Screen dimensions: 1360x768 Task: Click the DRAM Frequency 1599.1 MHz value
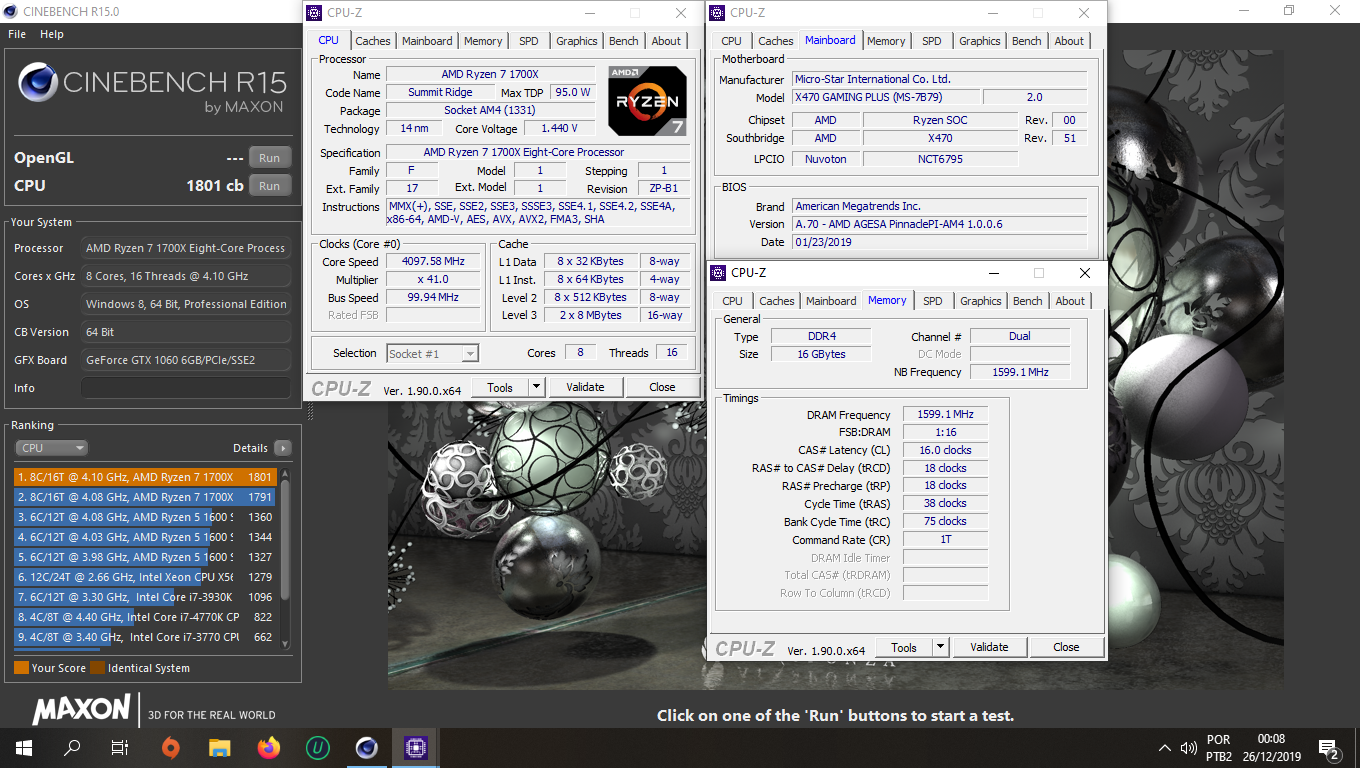pyautogui.click(x=945, y=414)
